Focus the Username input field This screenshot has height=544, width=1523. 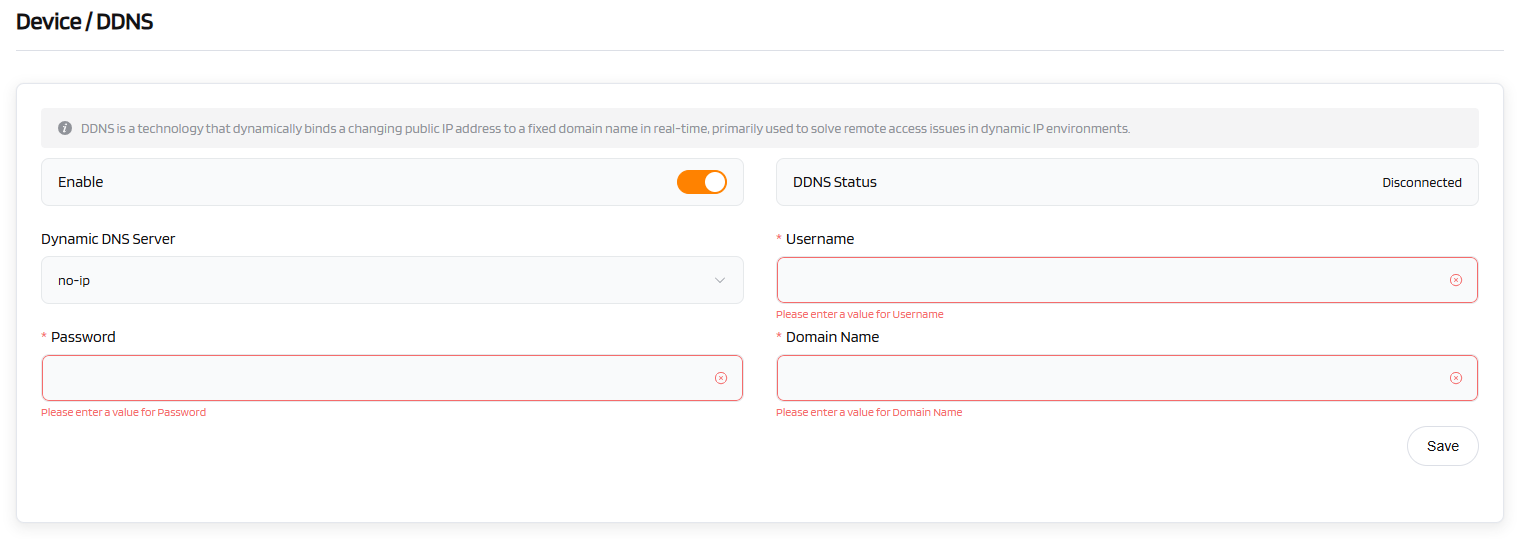point(1100,280)
